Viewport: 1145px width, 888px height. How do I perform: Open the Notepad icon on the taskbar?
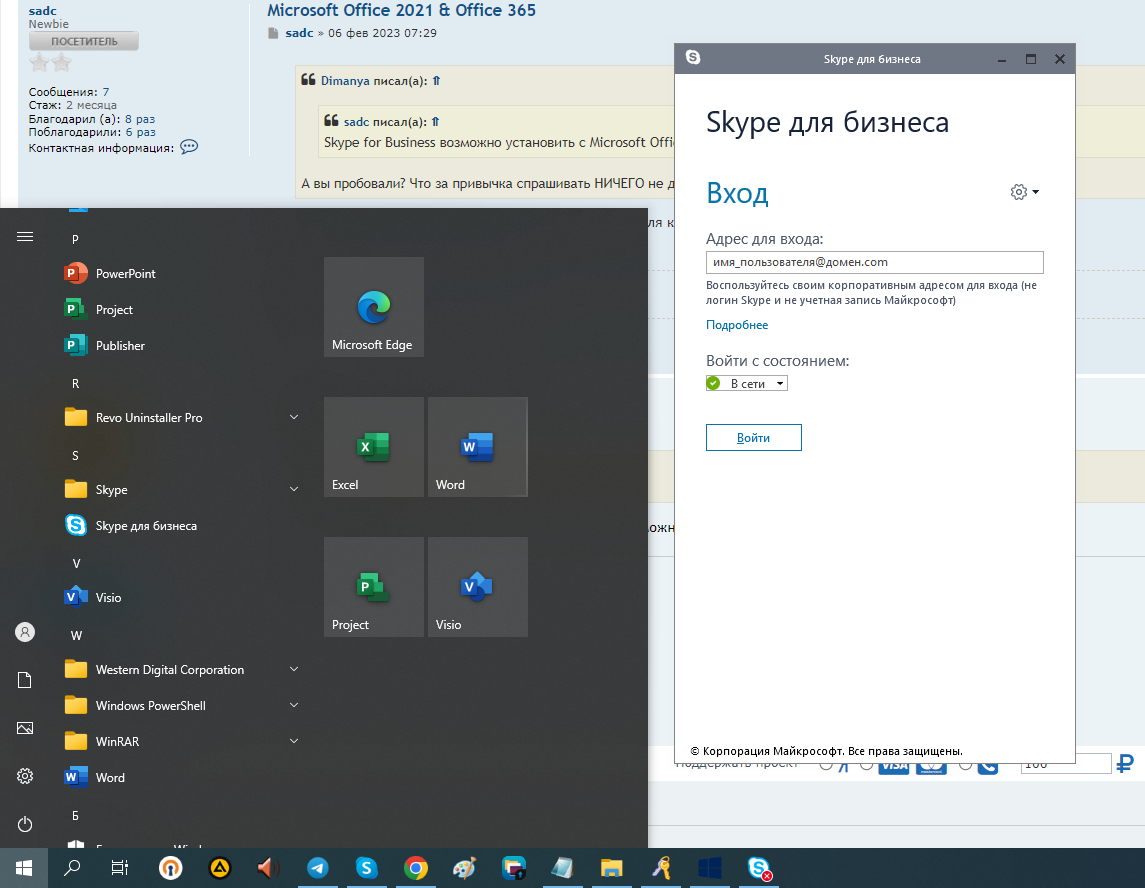point(562,868)
